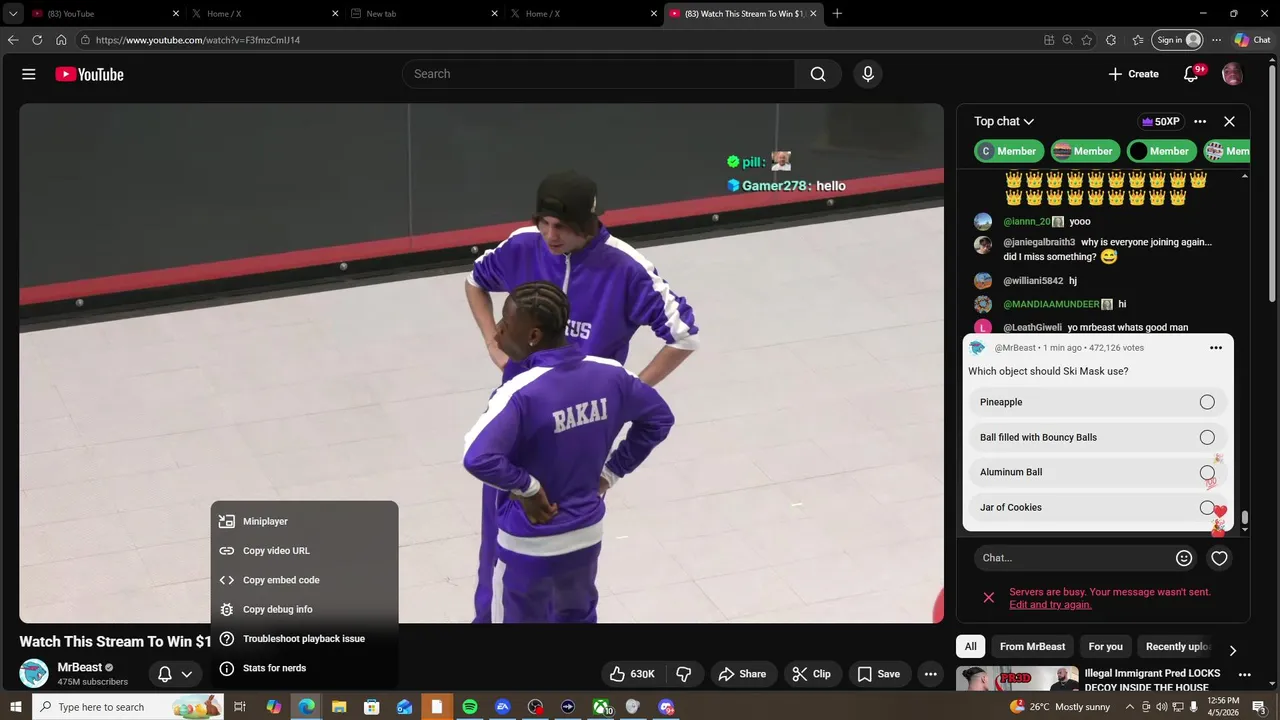Click the browser home button
Viewport: 1280px width, 720px height.
61,40
